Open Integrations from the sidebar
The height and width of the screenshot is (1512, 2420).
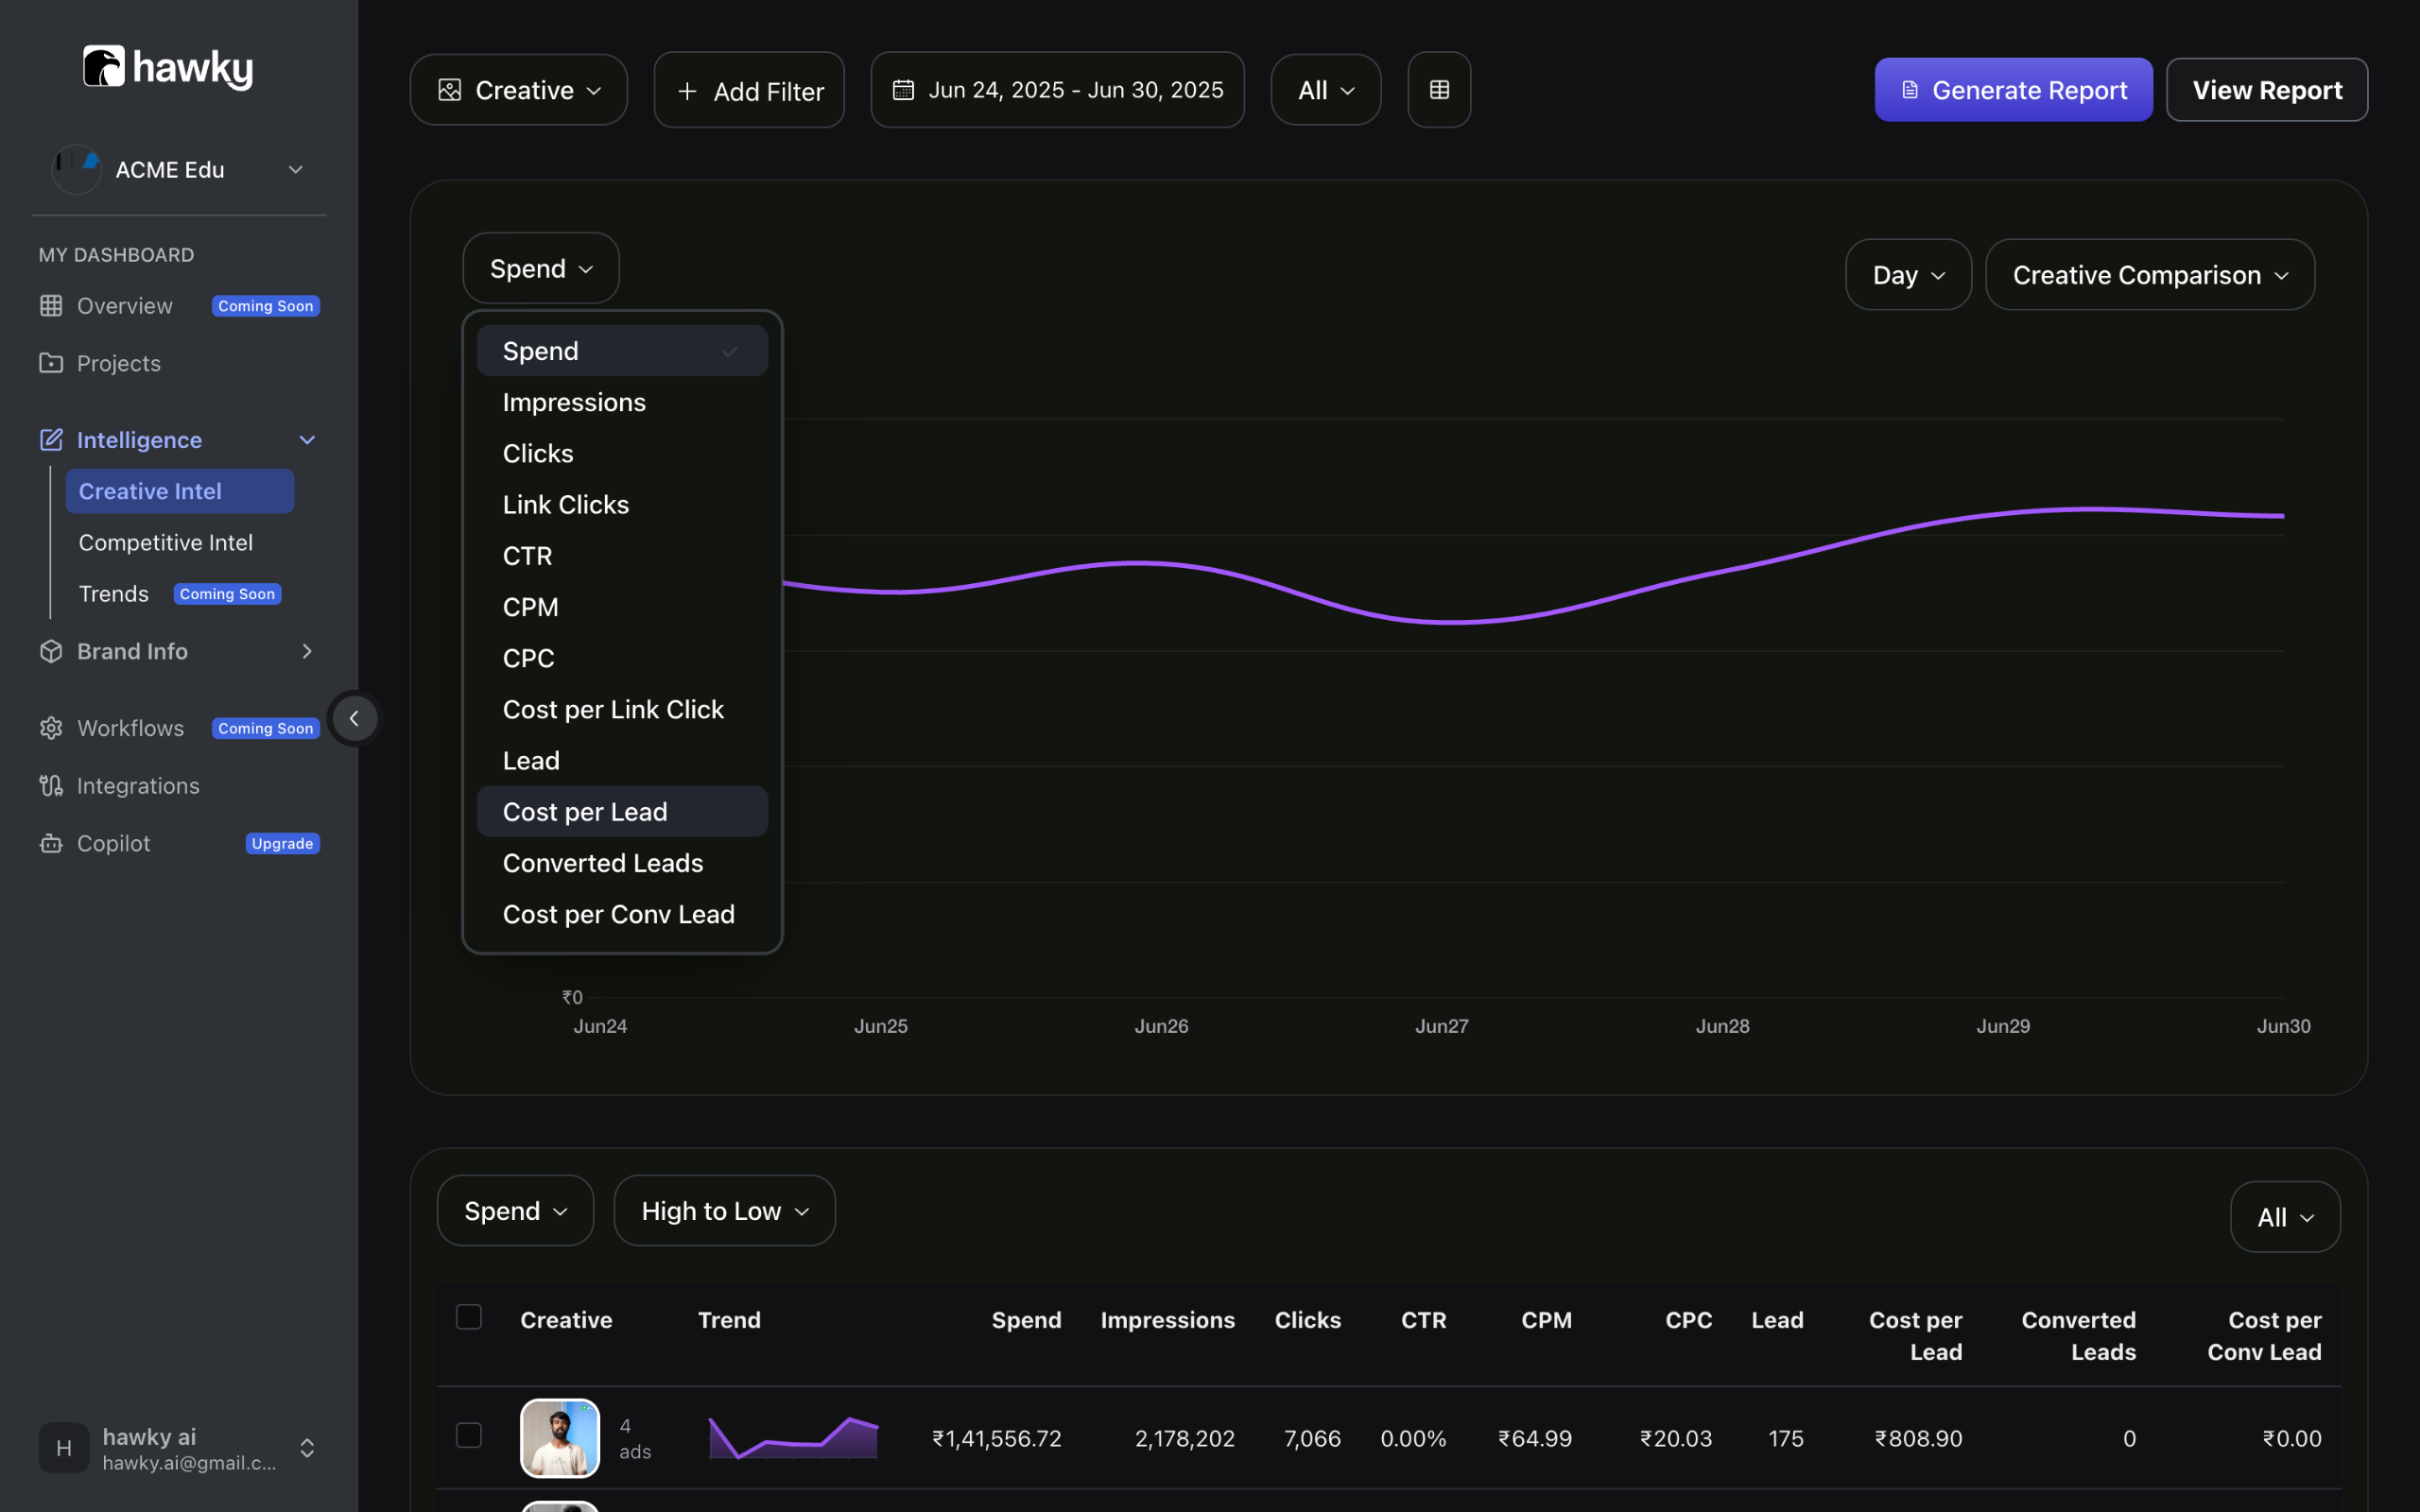coord(138,786)
